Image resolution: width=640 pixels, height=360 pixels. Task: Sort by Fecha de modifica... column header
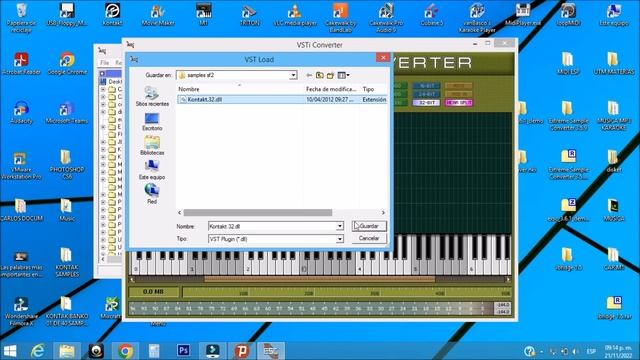tap(331, 89)
